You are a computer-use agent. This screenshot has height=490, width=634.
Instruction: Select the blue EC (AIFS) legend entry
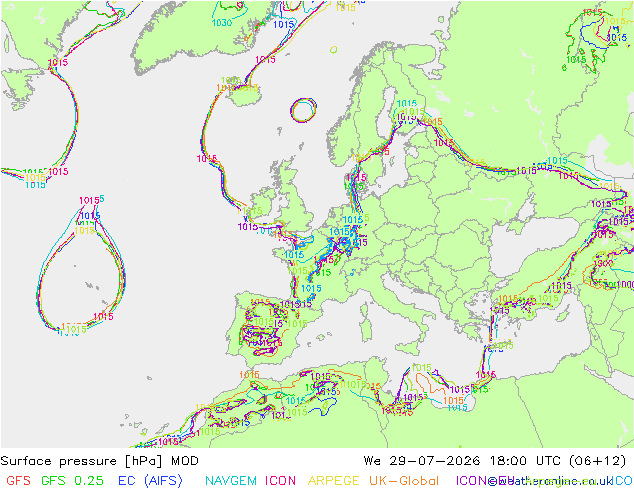(150, 480)
